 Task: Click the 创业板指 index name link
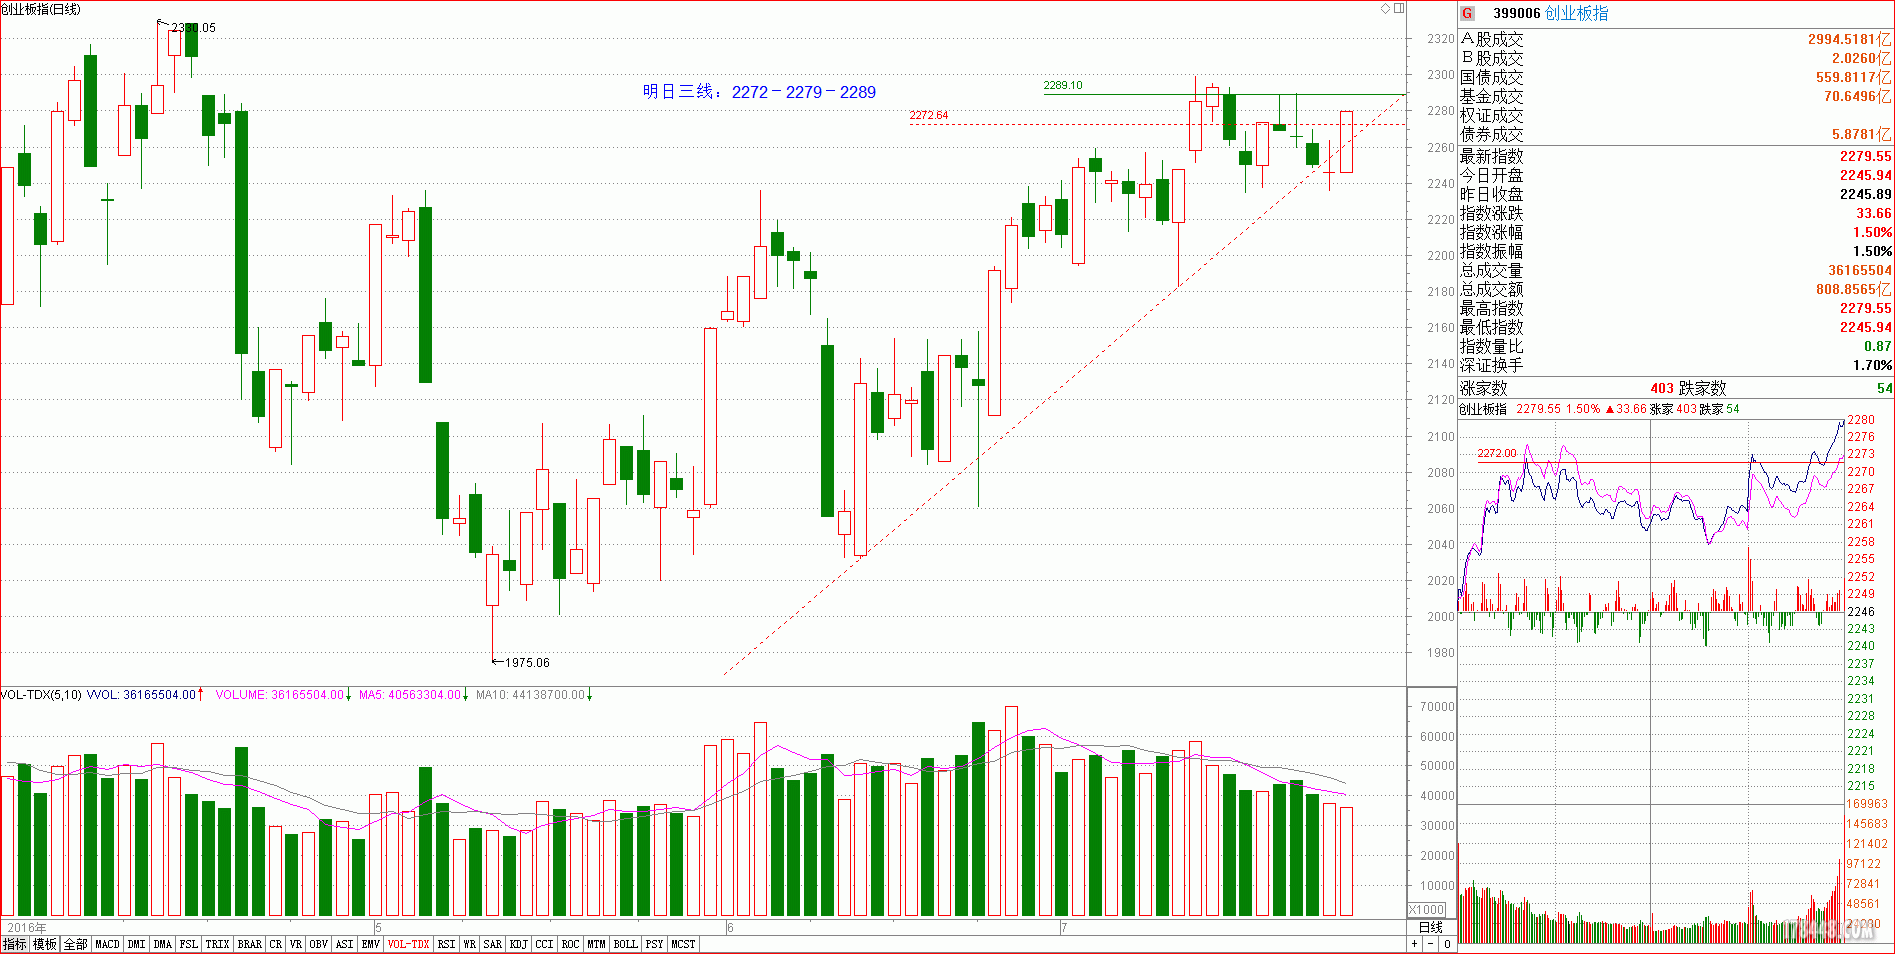[1577, 13]
